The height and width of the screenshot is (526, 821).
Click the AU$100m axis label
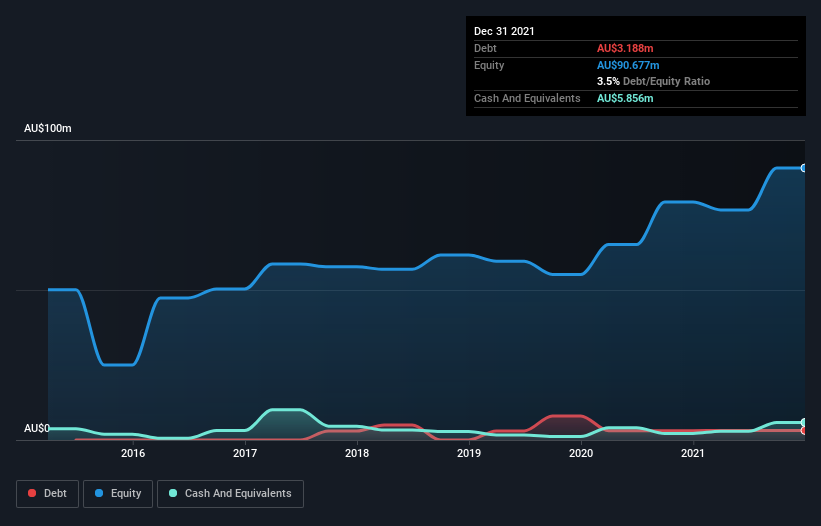pos(48,128)
